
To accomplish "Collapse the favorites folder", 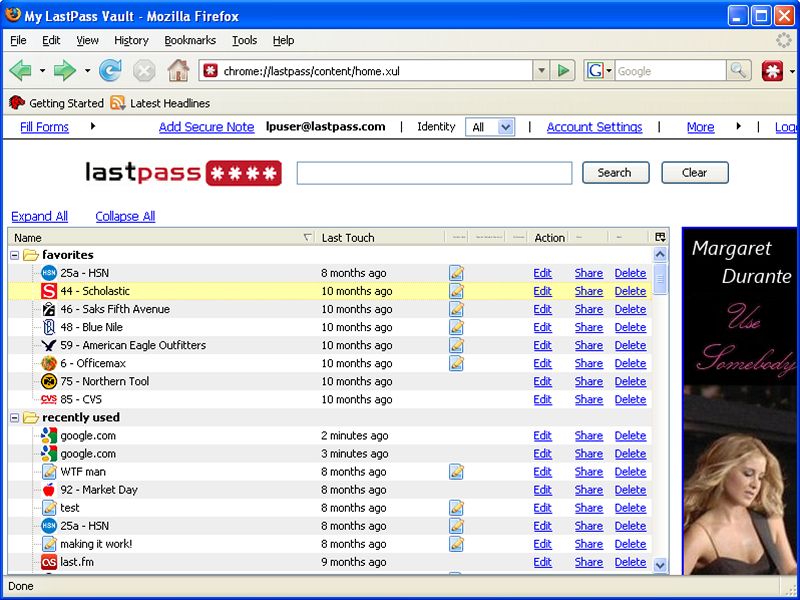I will click(15, 255).
